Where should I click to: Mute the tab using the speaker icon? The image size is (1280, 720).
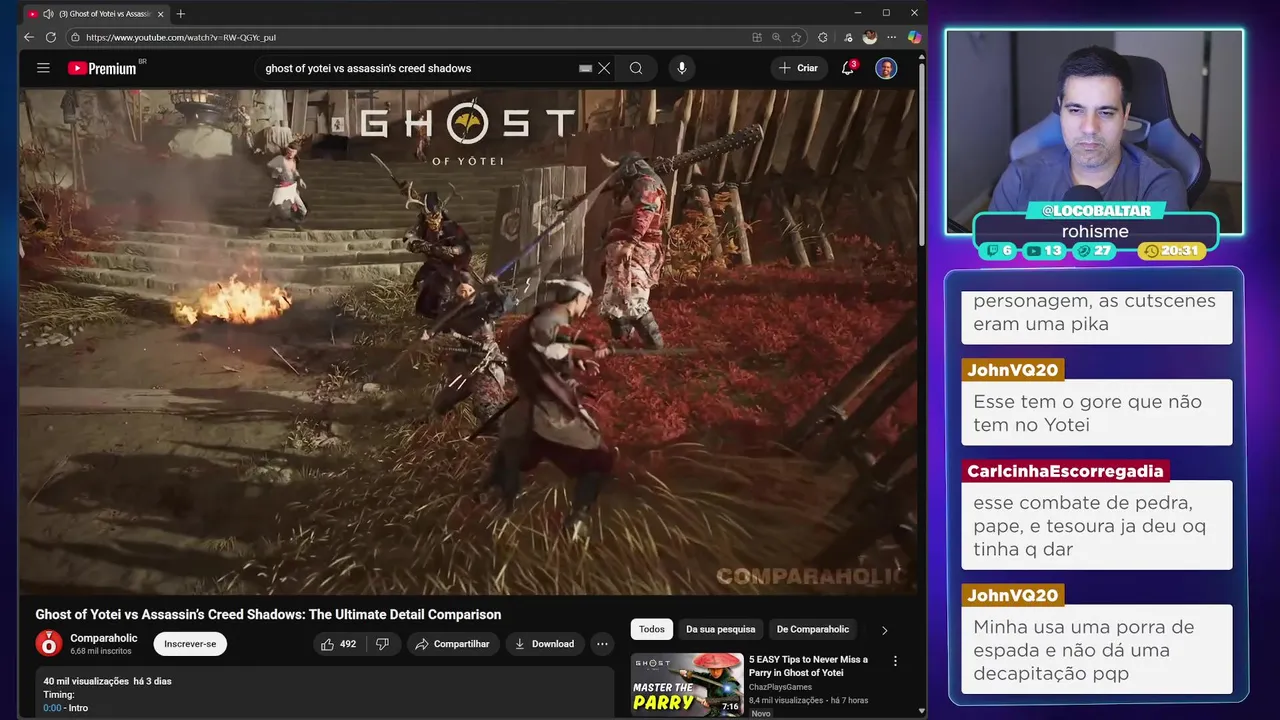point(48,14)
